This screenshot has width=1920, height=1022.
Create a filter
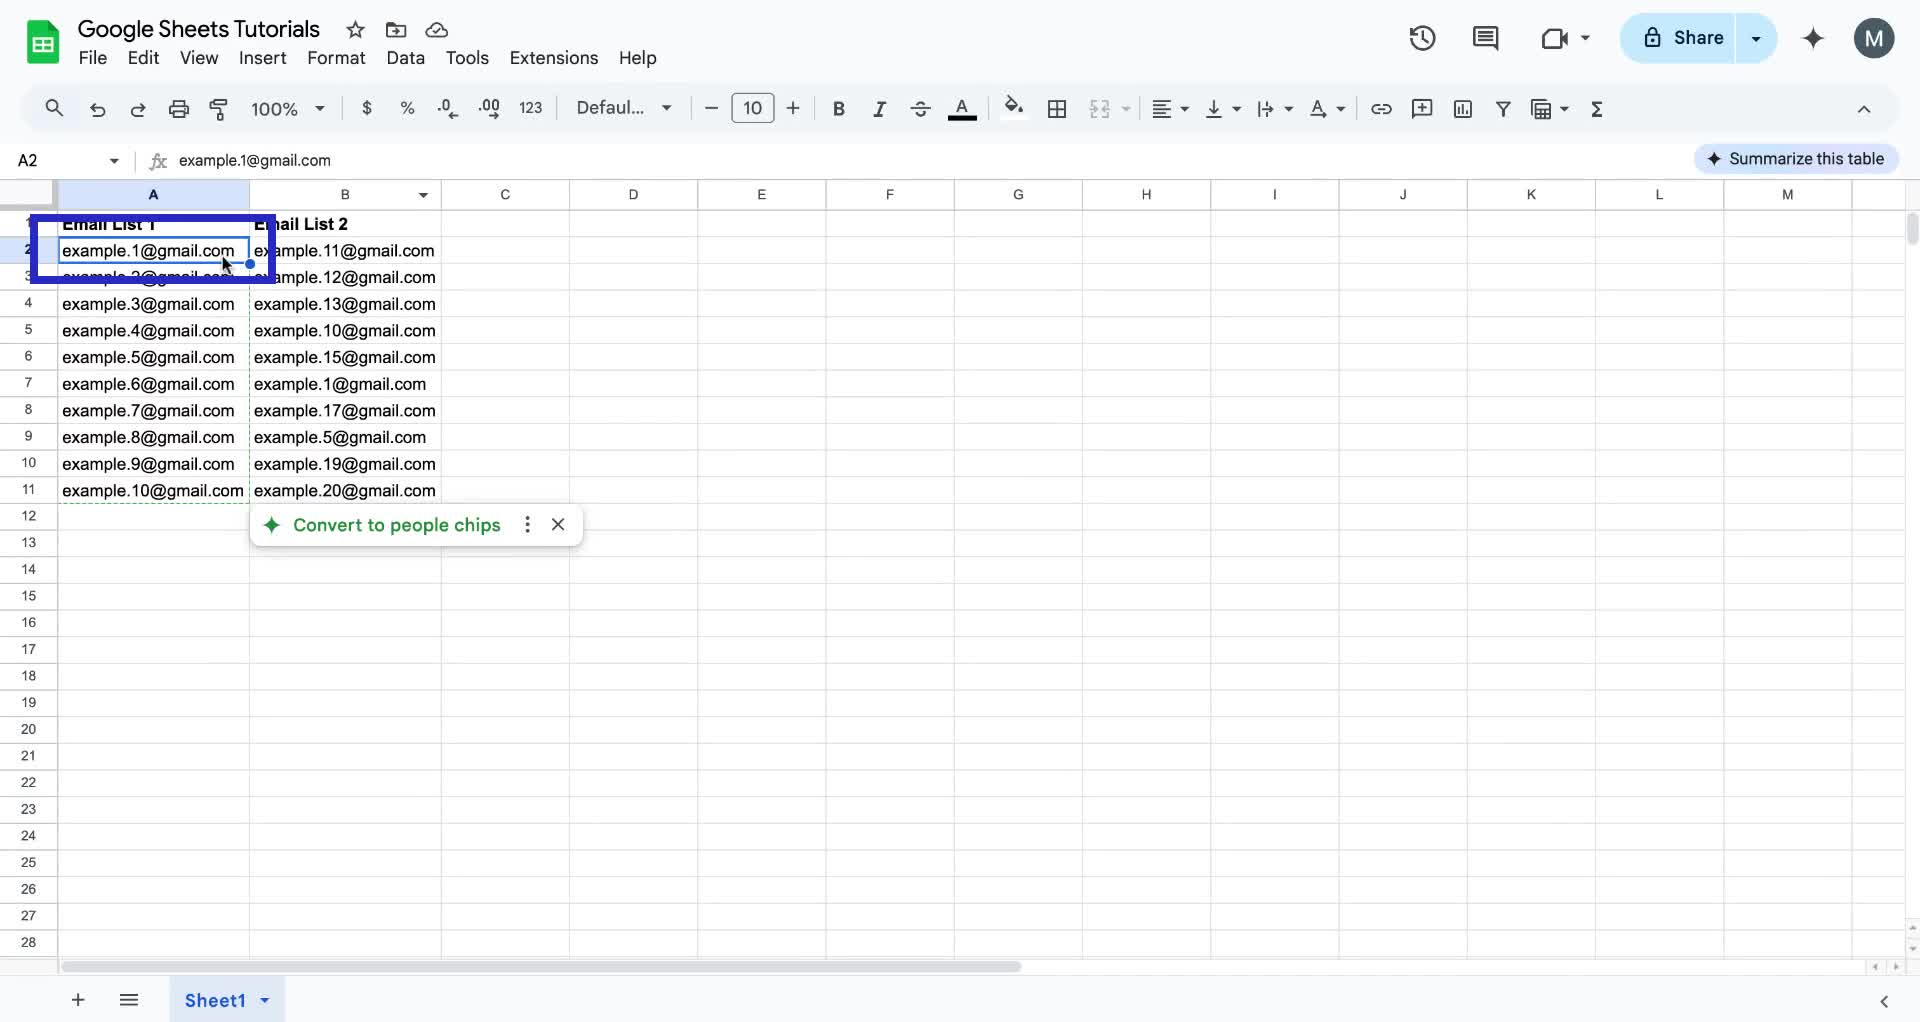1504,109
